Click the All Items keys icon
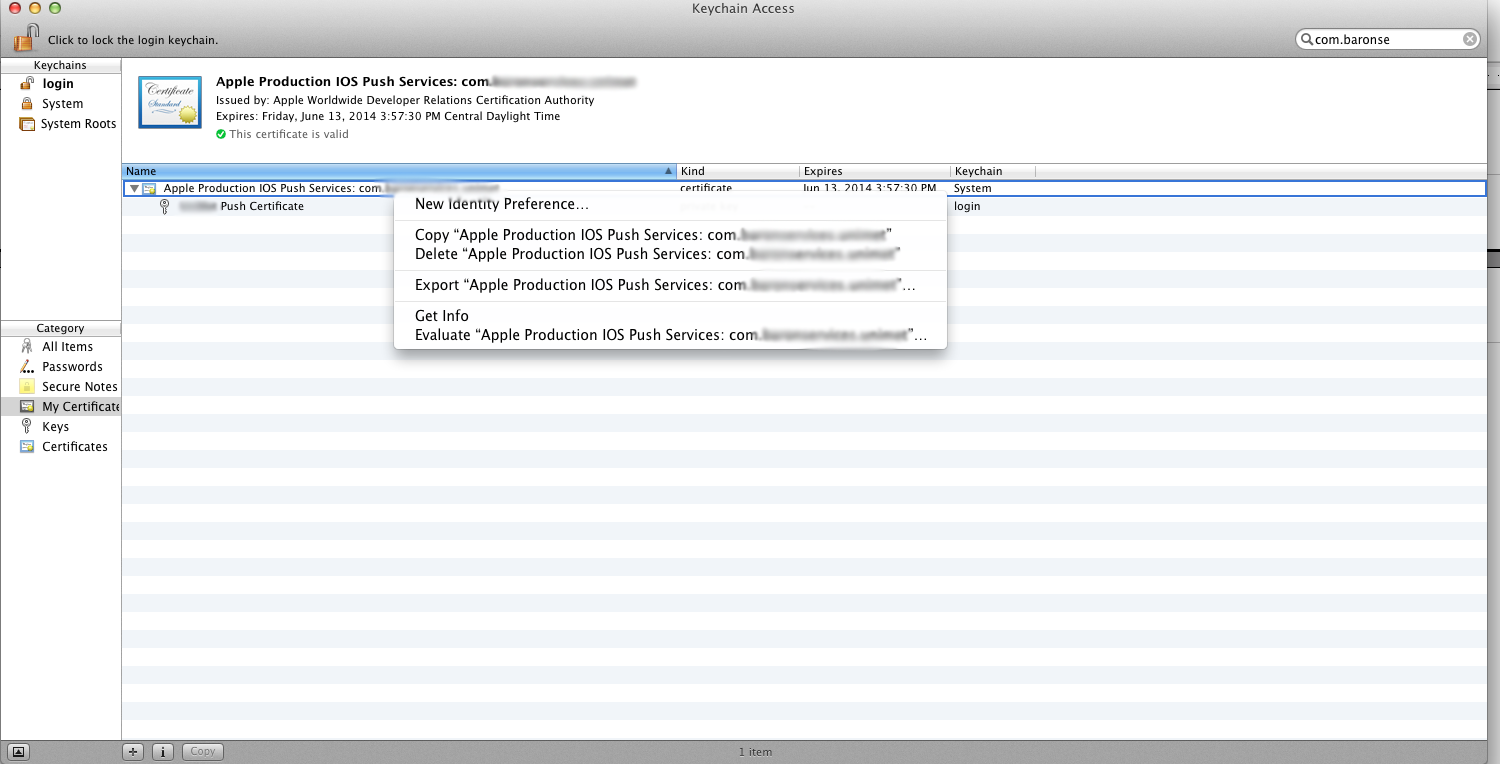The height and width of the screenshot is (764, 1500). (x=27, y=347)
